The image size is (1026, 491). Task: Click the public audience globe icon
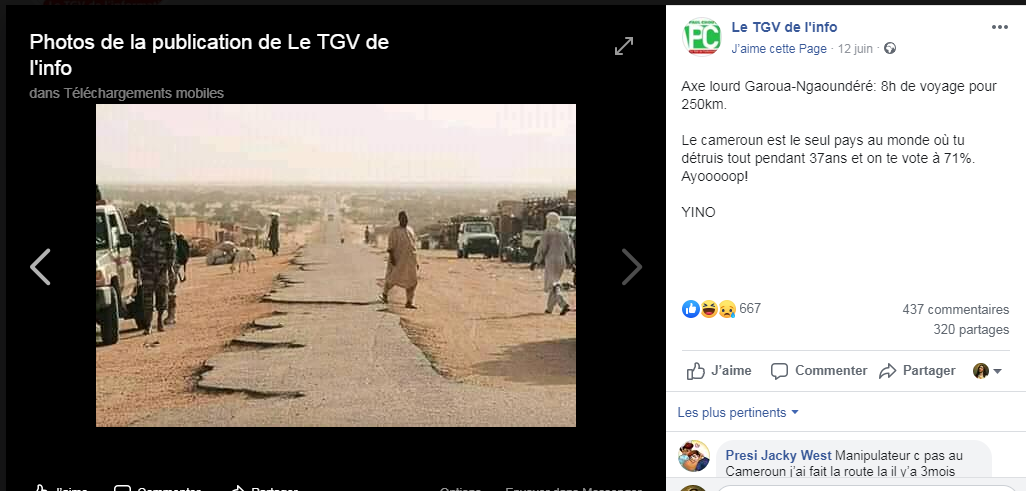coord(890,48)
